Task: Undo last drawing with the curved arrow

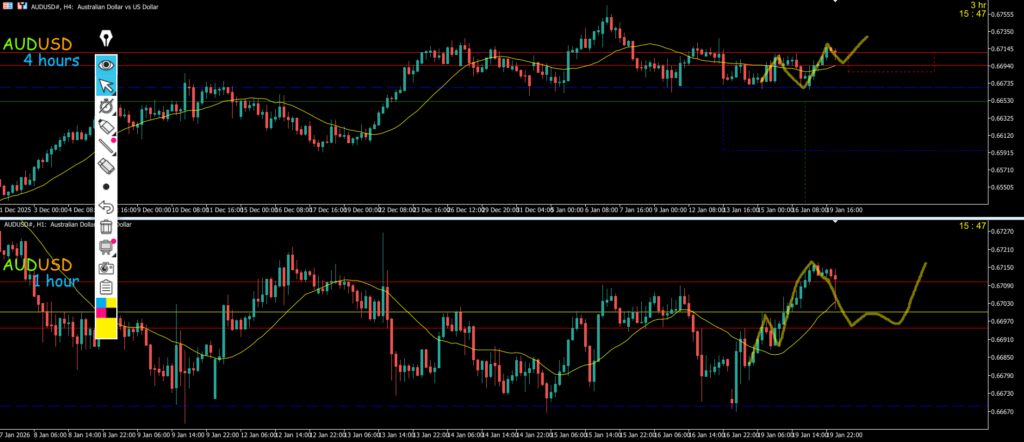Action: click(x=106, y=207)
